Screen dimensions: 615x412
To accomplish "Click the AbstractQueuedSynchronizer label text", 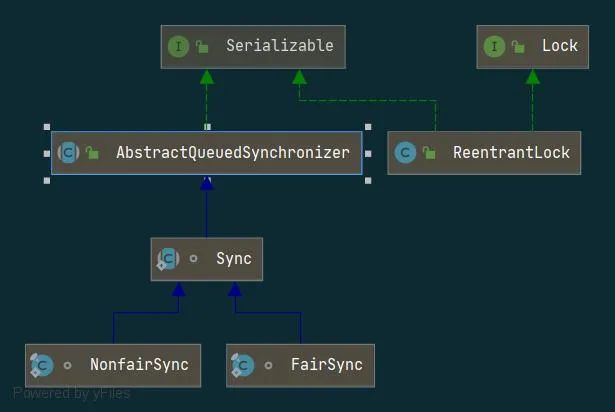I will point(233,153).
